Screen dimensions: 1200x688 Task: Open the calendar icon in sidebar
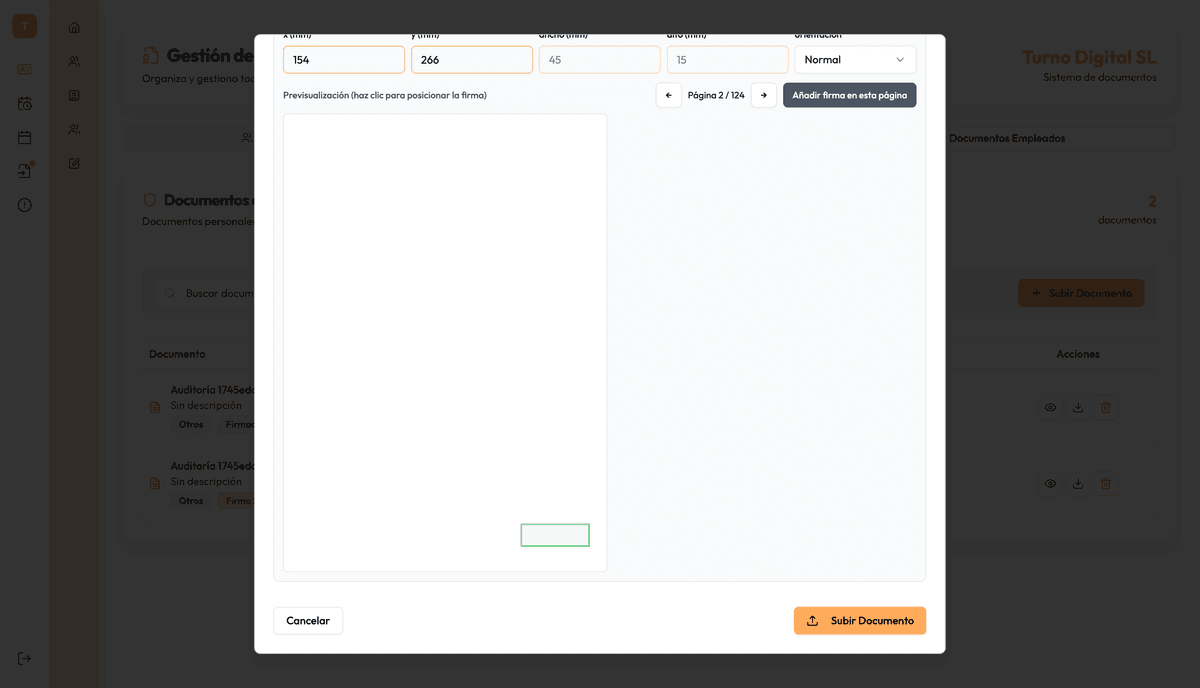(25, 137)
